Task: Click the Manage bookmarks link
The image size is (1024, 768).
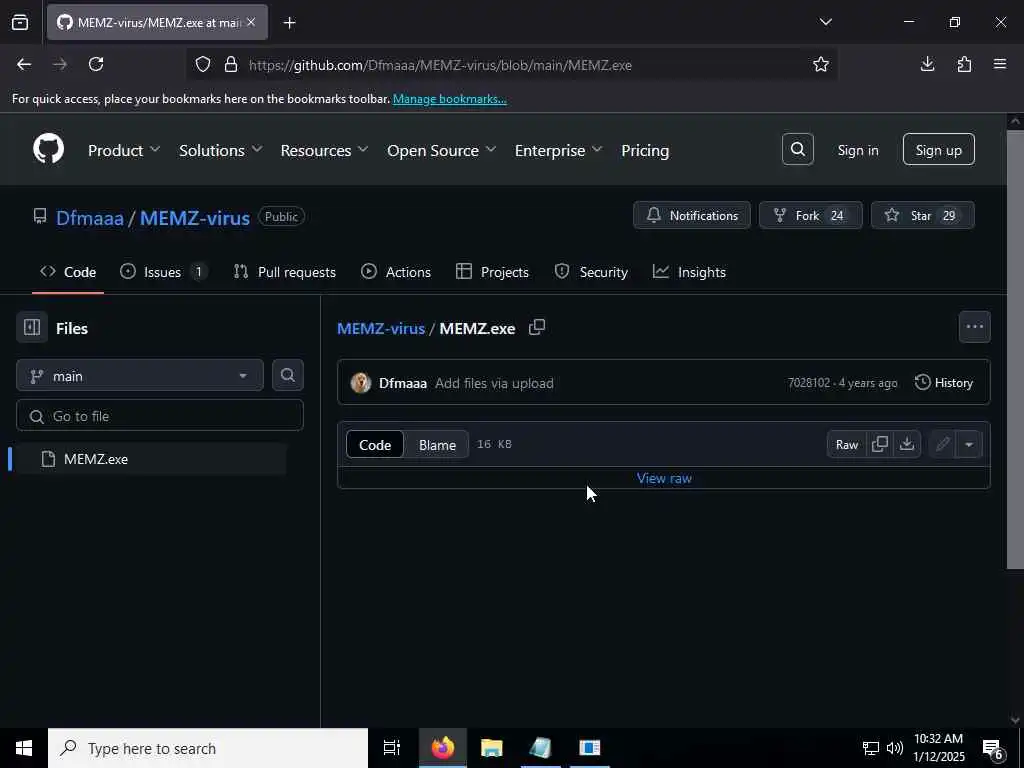Action: (449, 99)
